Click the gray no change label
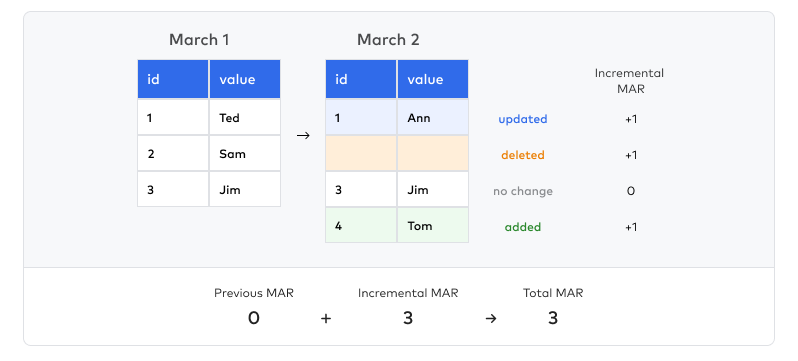The image size is (798, 361). 523,191
